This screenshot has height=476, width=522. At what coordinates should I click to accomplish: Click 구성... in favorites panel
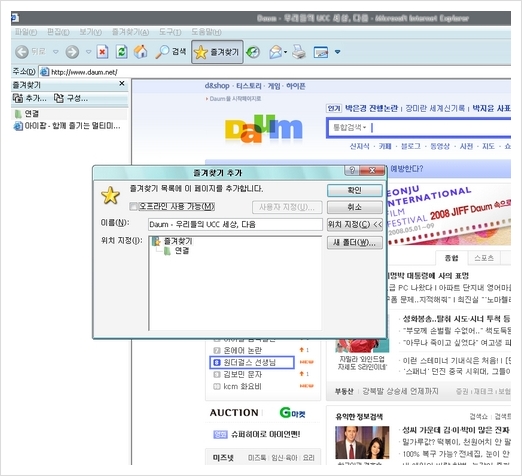coord(71,98)
